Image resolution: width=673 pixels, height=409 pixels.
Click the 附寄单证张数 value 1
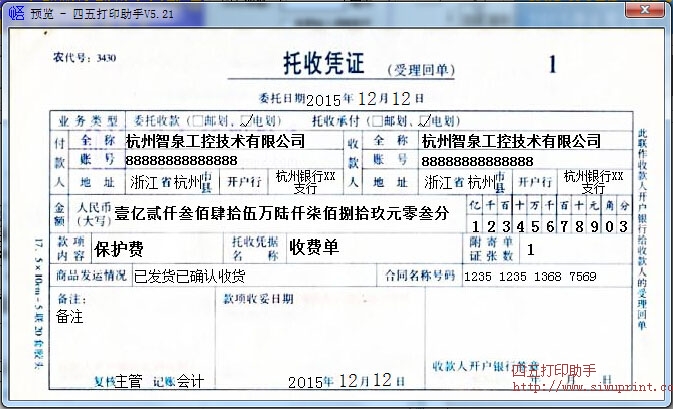pyautogui.click(x=531, y=249)
